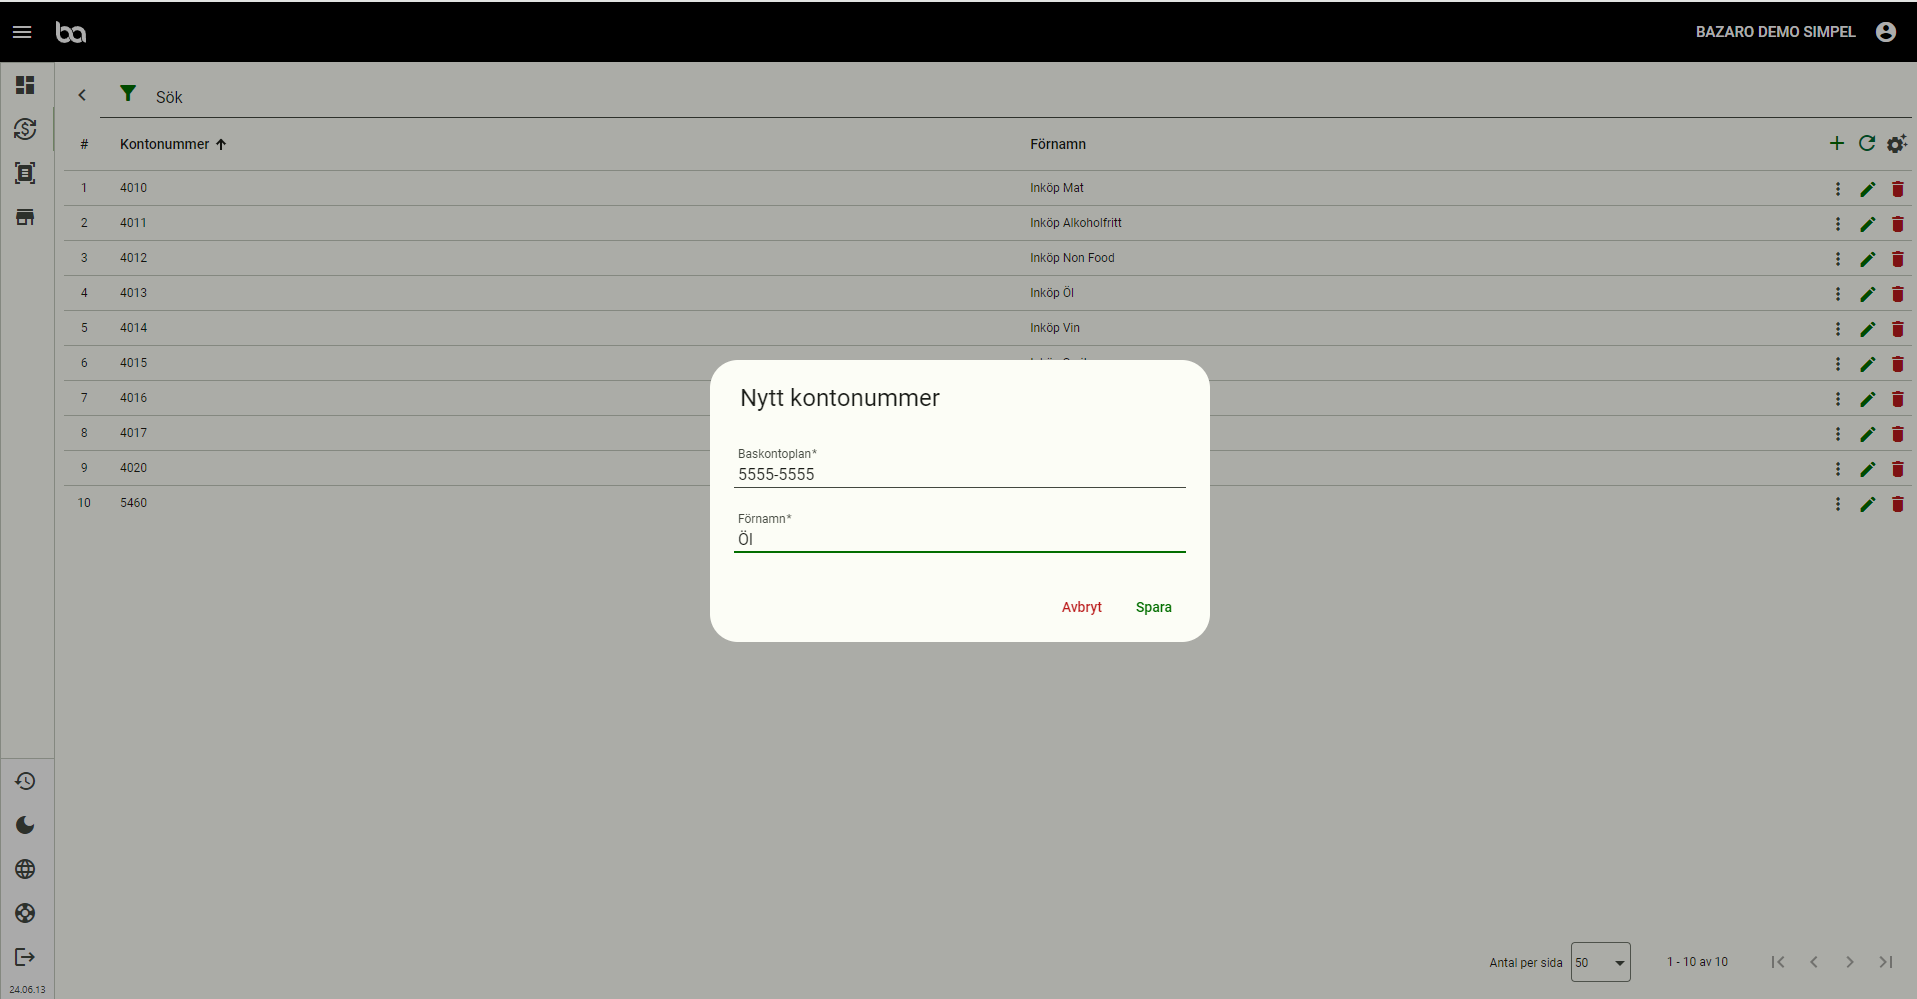Image resolution: width=1917 pixels, height=999 pixels.
Task: Focus the Sök search field
Action: click(x=1030, y=97)
